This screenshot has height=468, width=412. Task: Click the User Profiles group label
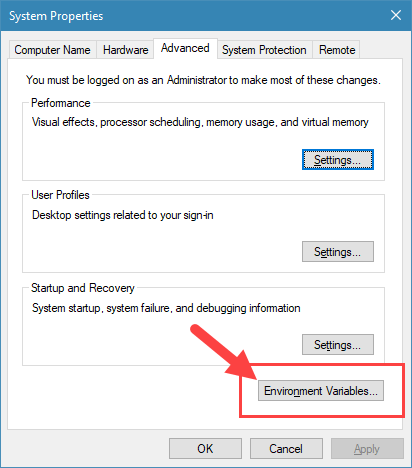60,195
